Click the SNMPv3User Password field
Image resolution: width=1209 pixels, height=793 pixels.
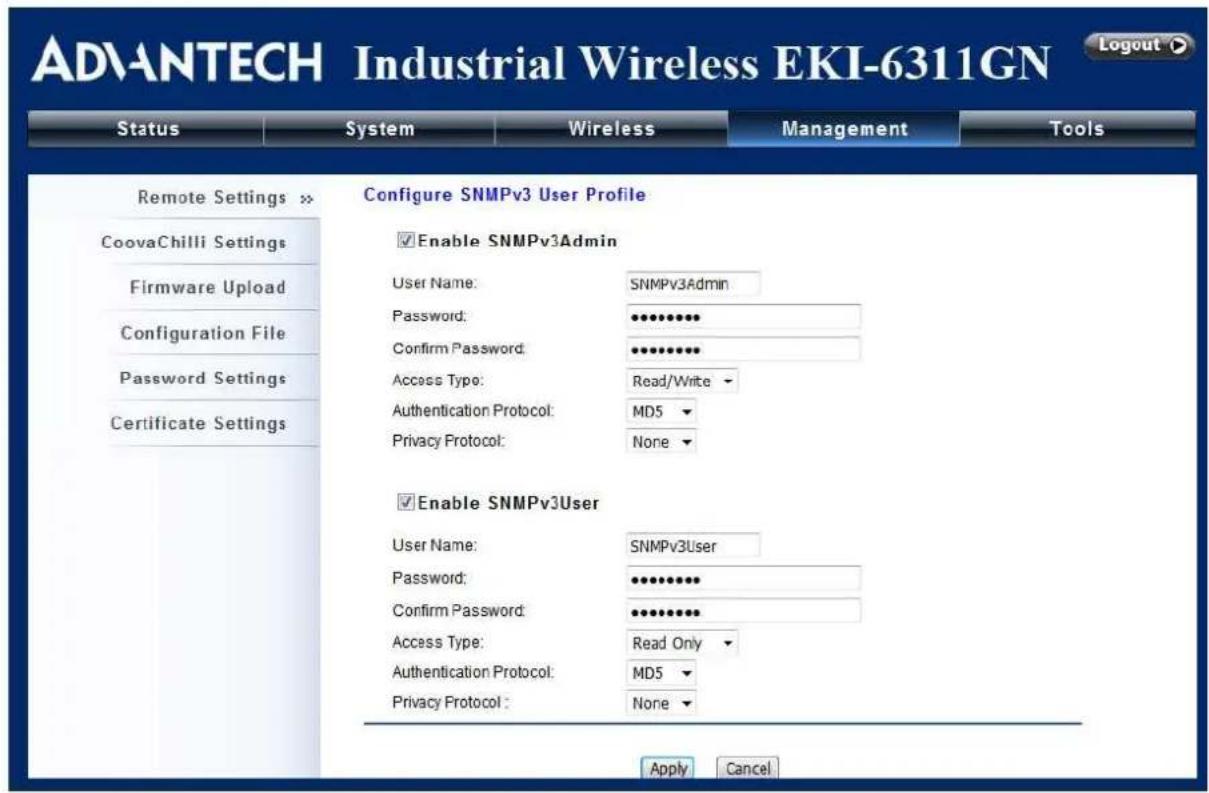tap(742, 579)
